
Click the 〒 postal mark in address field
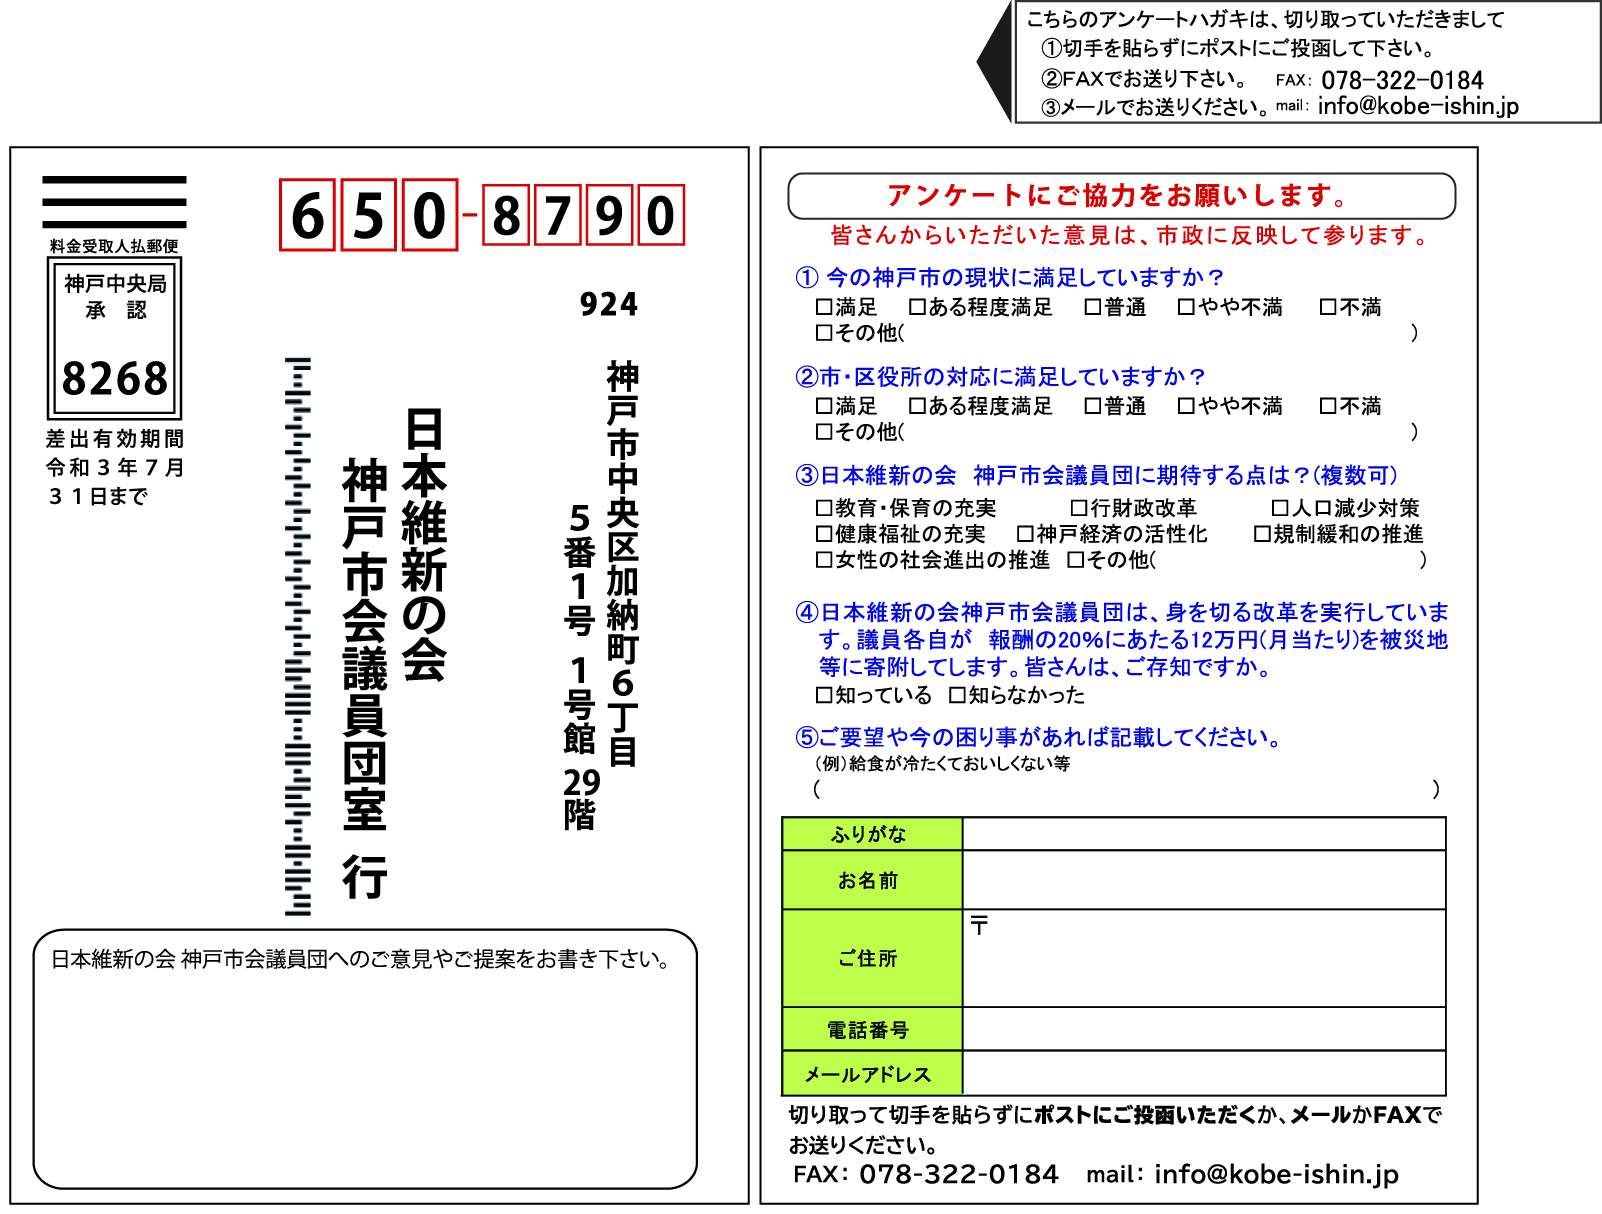pyautogui.click(x=979, y=925)
